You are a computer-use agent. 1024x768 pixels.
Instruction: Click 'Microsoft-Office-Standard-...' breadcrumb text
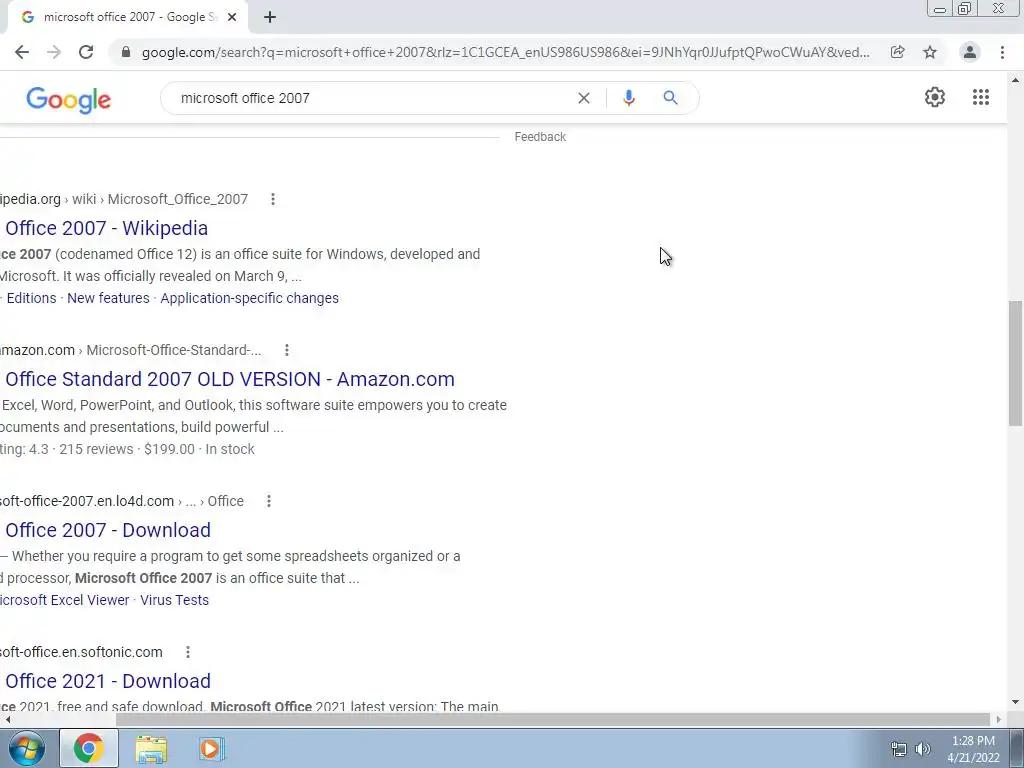174,350
